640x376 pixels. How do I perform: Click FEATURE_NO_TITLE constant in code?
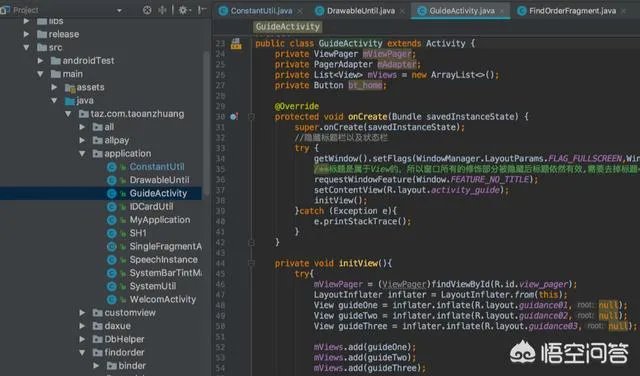click(489, 180)
